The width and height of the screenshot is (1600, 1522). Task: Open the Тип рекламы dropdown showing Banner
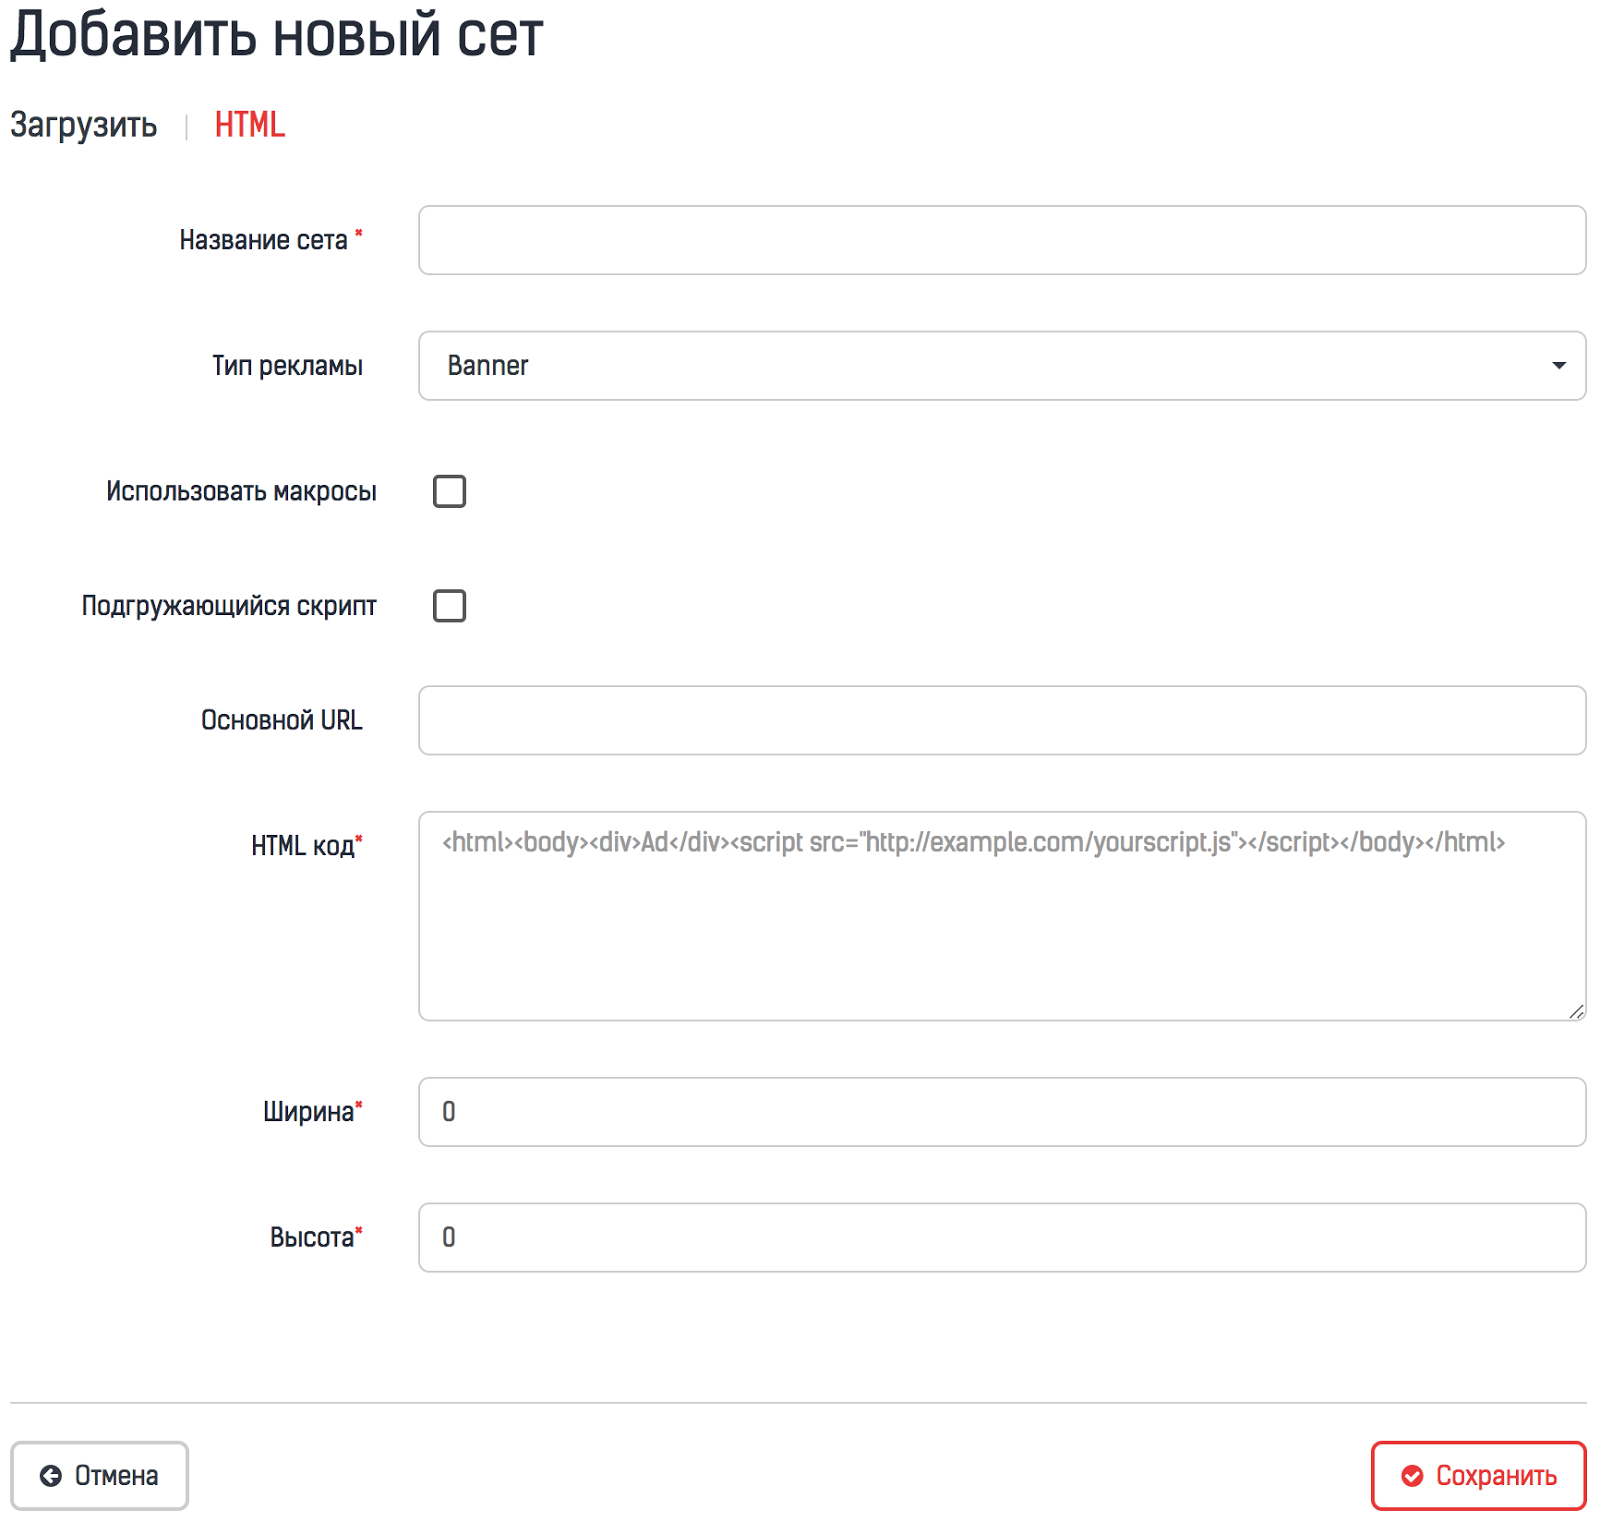tap(1001, 366)
